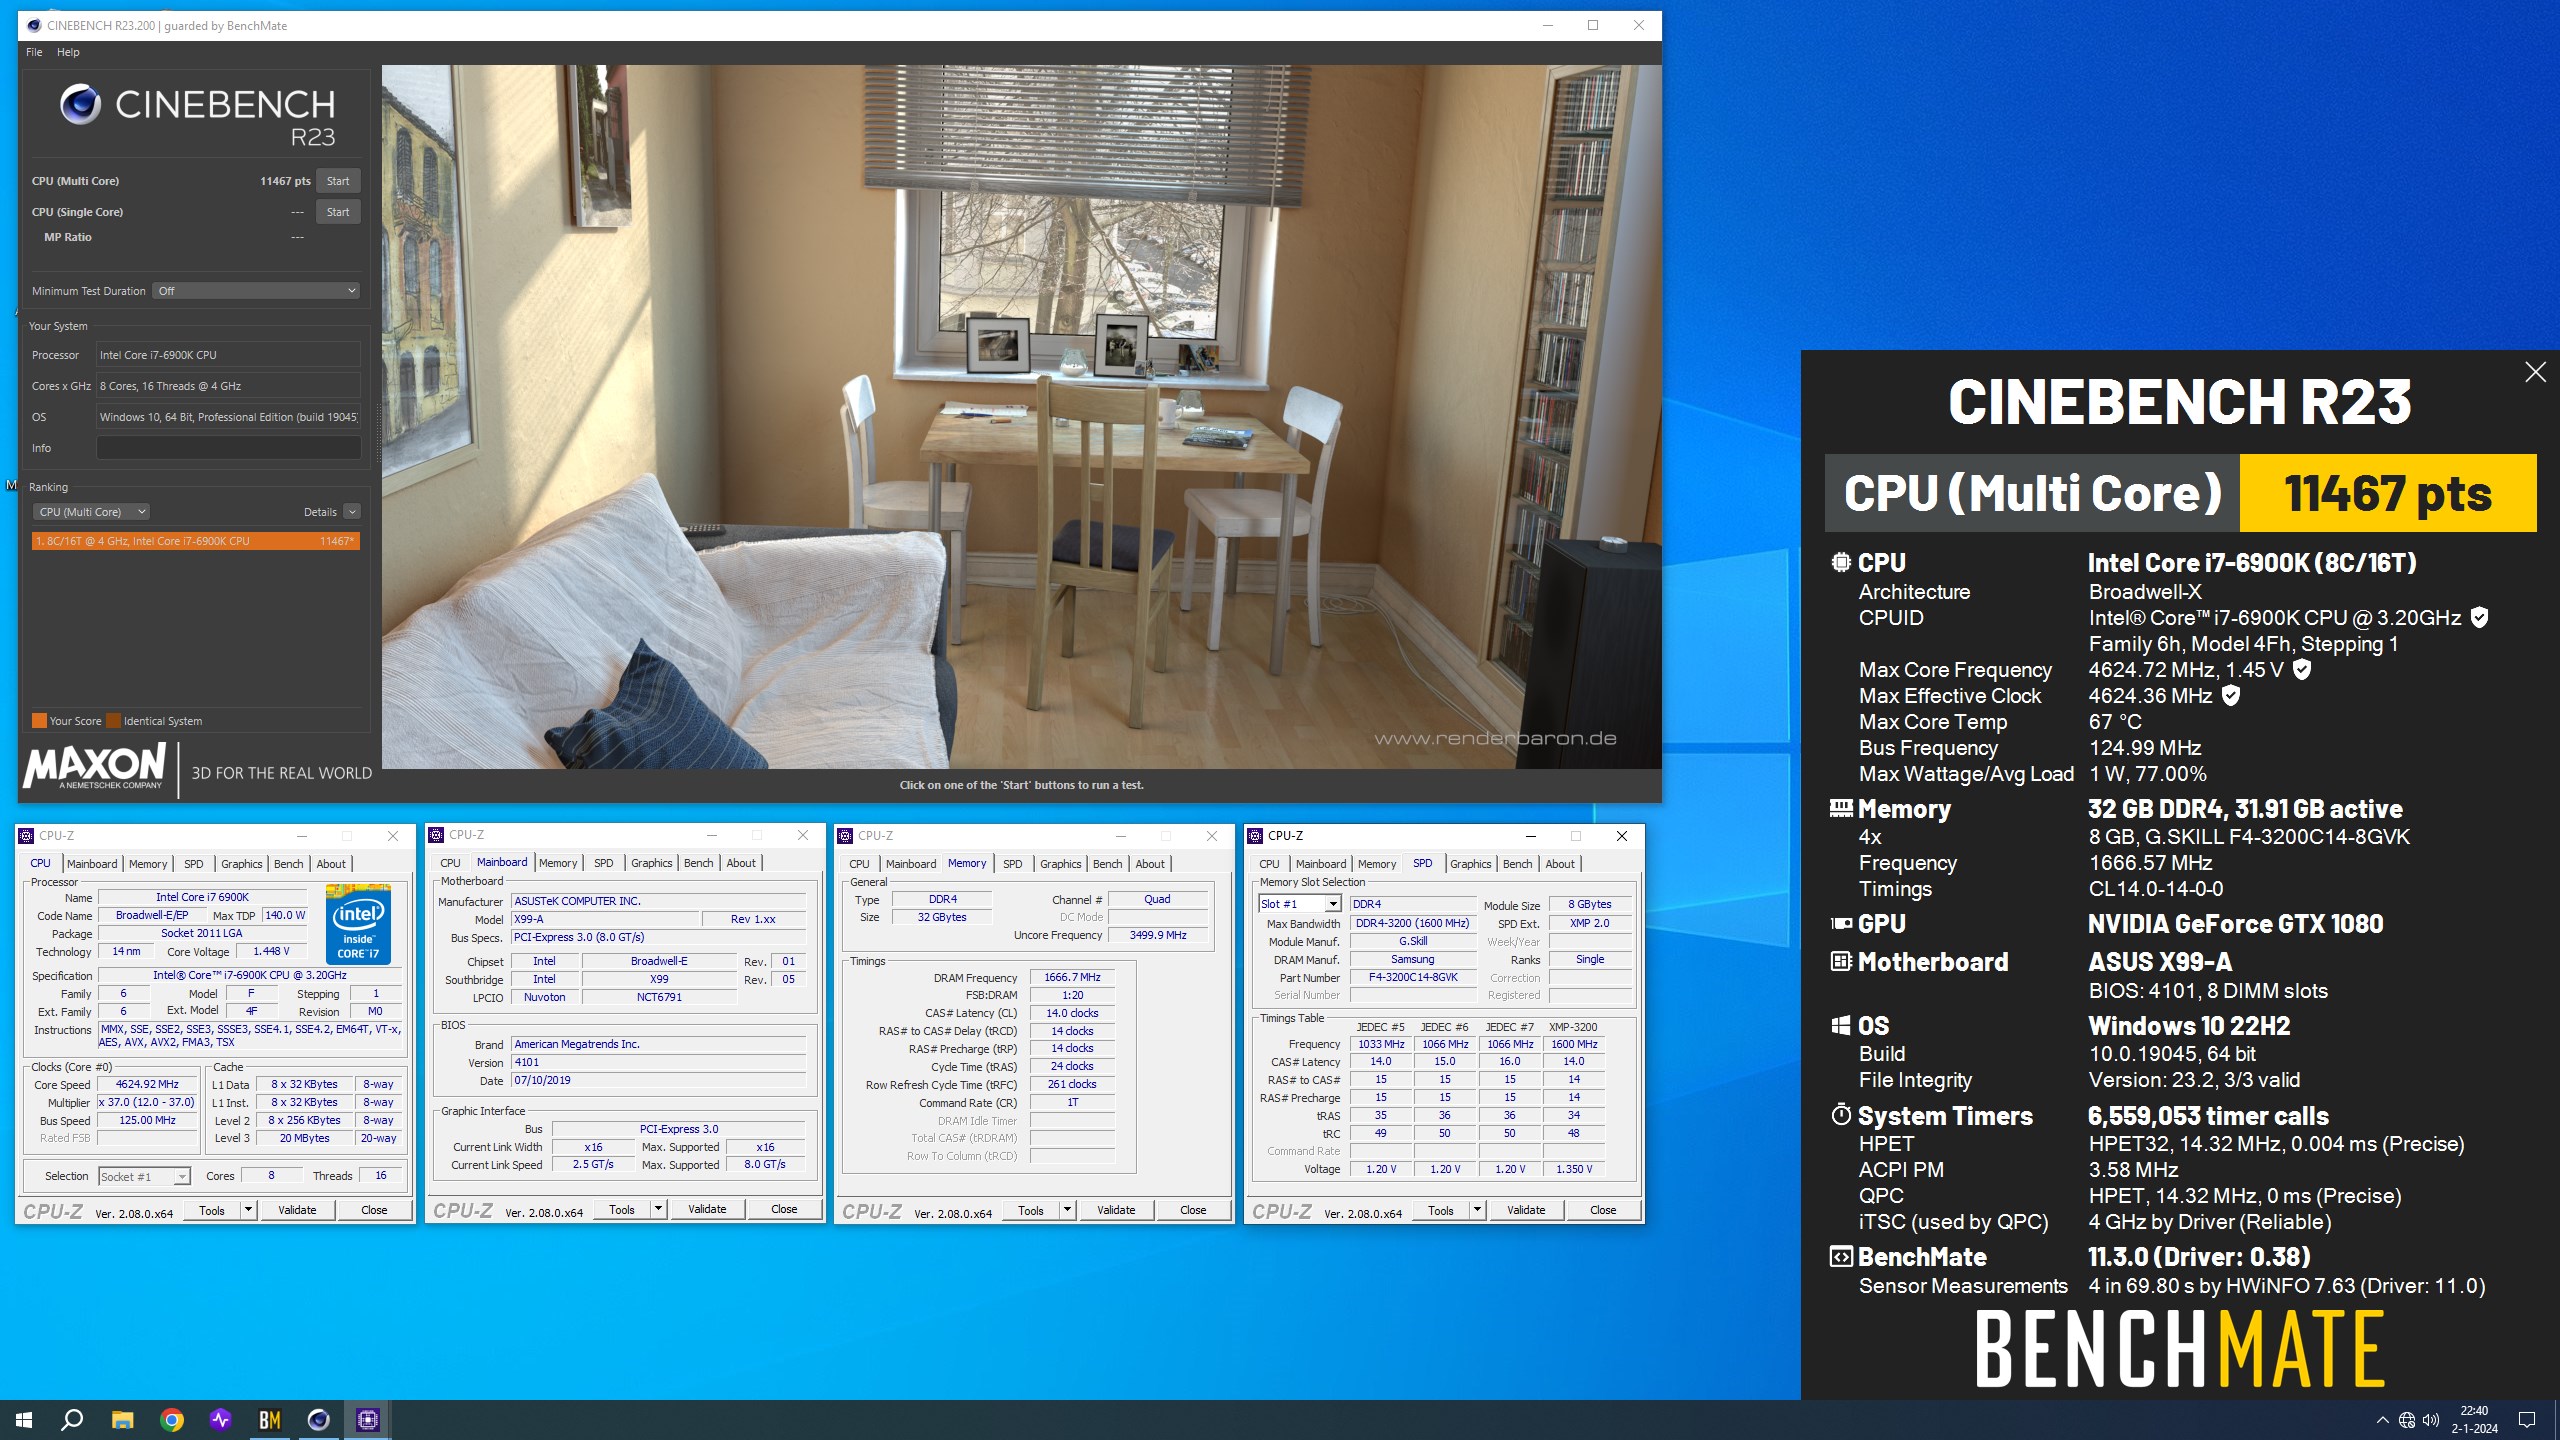Open Socket #1 selection dropdown in CPU-Z
The width and height of the screenshot is (2560, 1440).
[145, 1177]
